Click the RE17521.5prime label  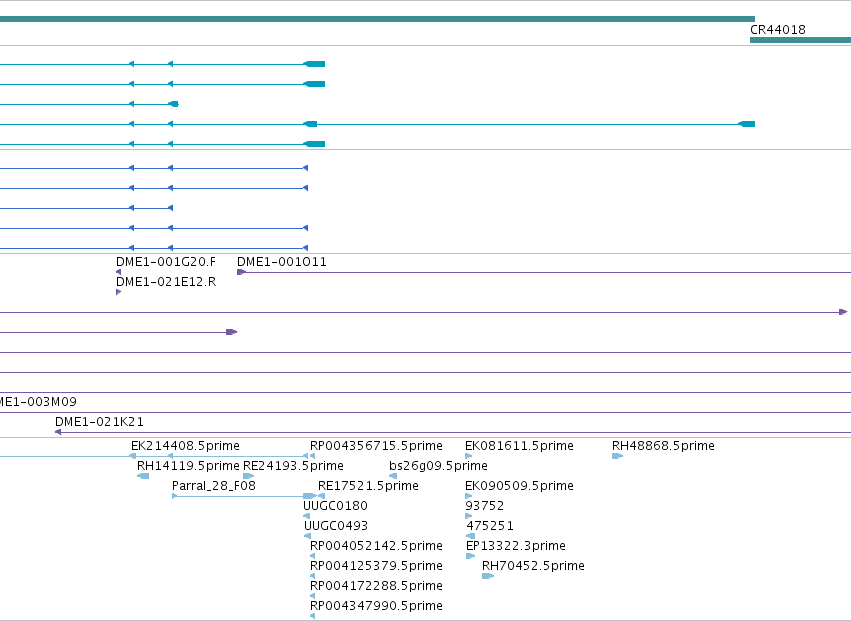(368, 486)
